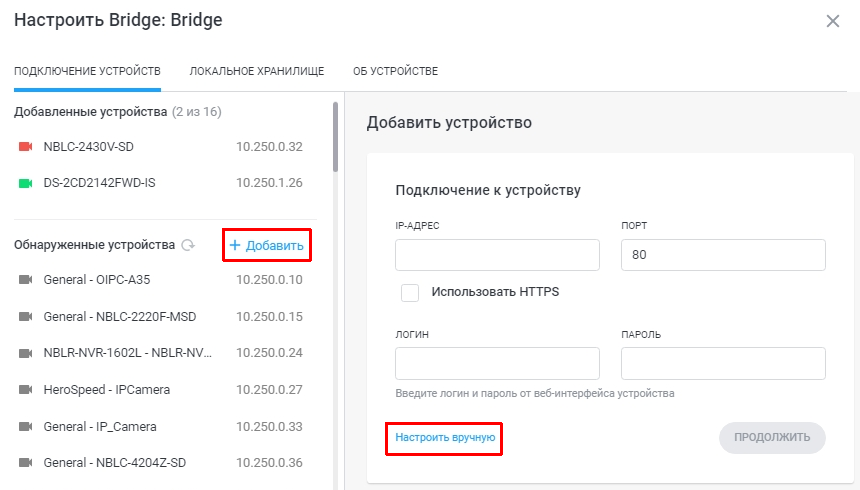Click the device list vertical scrollbar

pos(336,137)
